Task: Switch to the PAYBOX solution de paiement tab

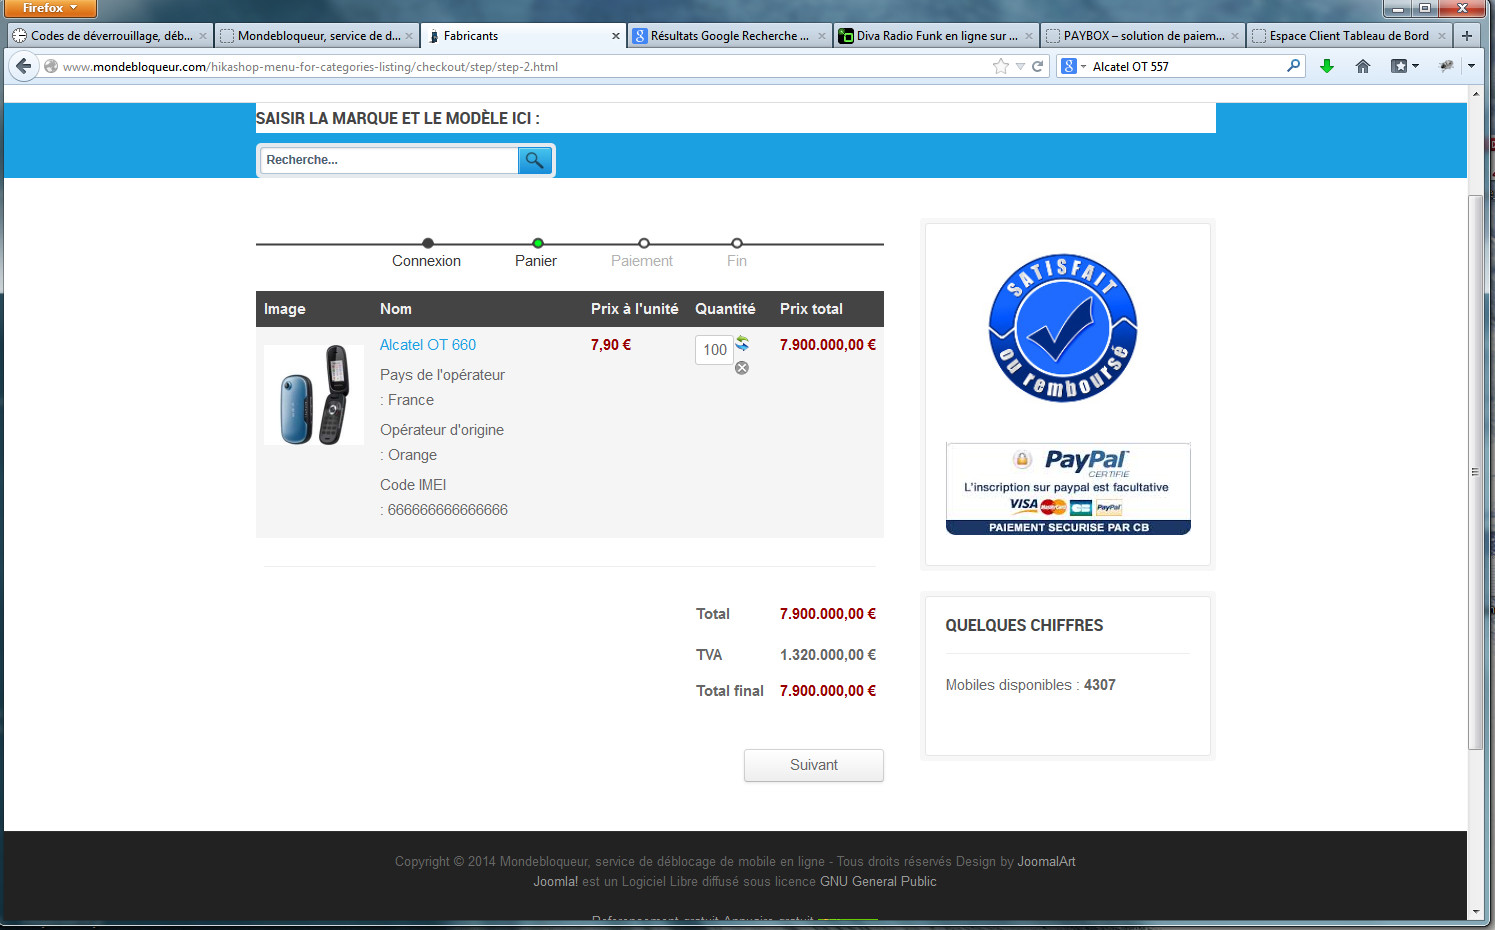Action: 1142,36
